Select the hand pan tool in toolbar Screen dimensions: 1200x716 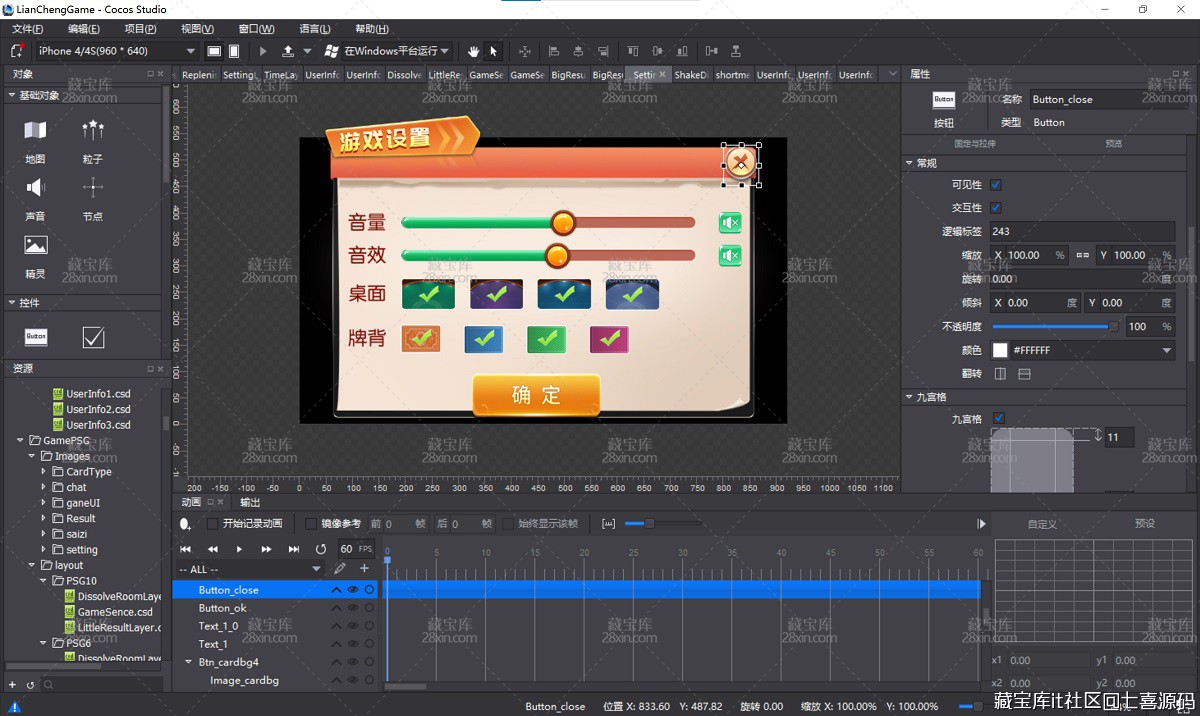(471, 51)
